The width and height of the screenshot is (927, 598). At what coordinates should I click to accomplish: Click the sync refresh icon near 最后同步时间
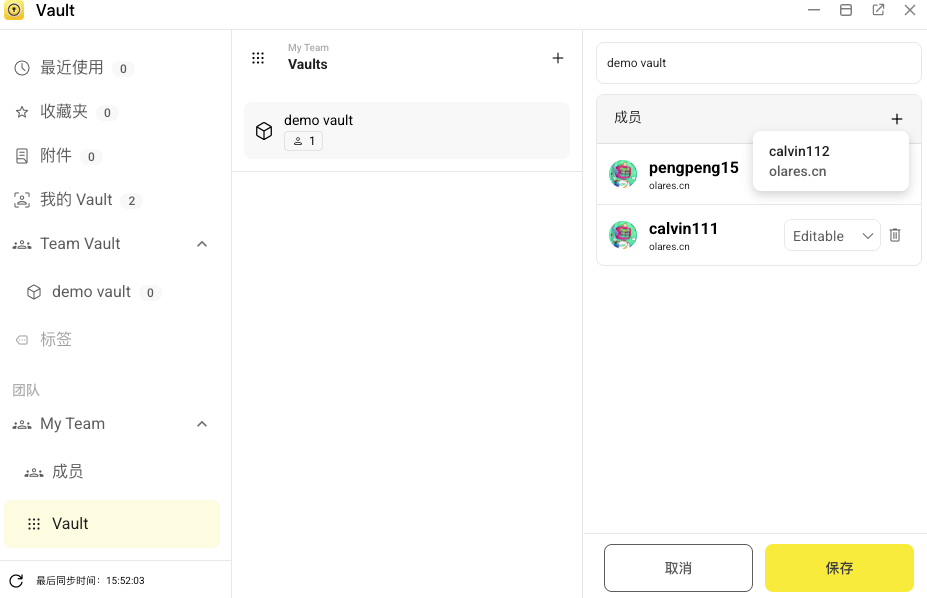[x=15, y=580]
